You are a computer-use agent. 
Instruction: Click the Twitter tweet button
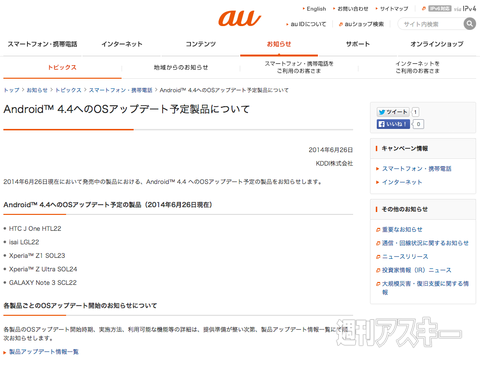click(393, 112)
